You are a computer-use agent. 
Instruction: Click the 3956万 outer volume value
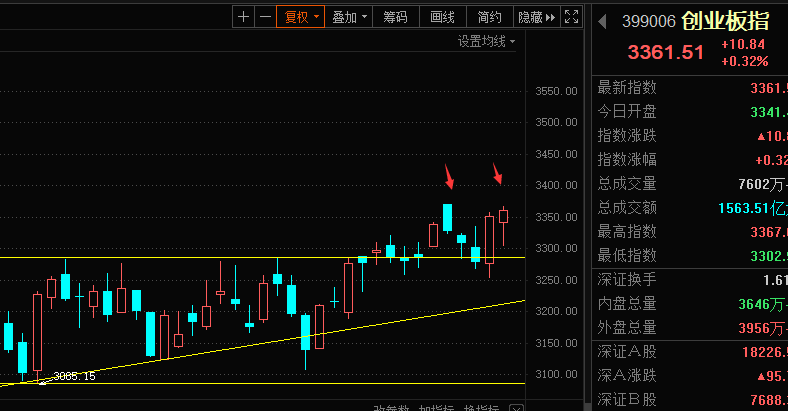762,328
